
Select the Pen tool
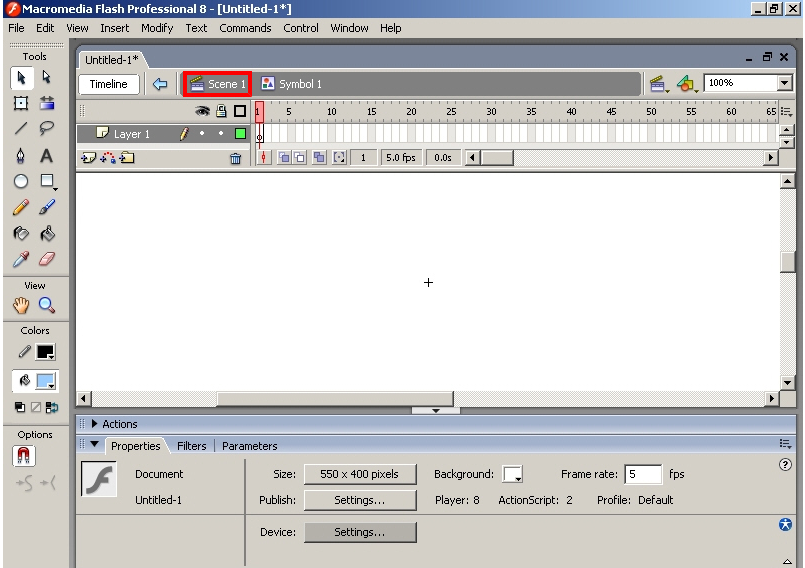[21, 156]
